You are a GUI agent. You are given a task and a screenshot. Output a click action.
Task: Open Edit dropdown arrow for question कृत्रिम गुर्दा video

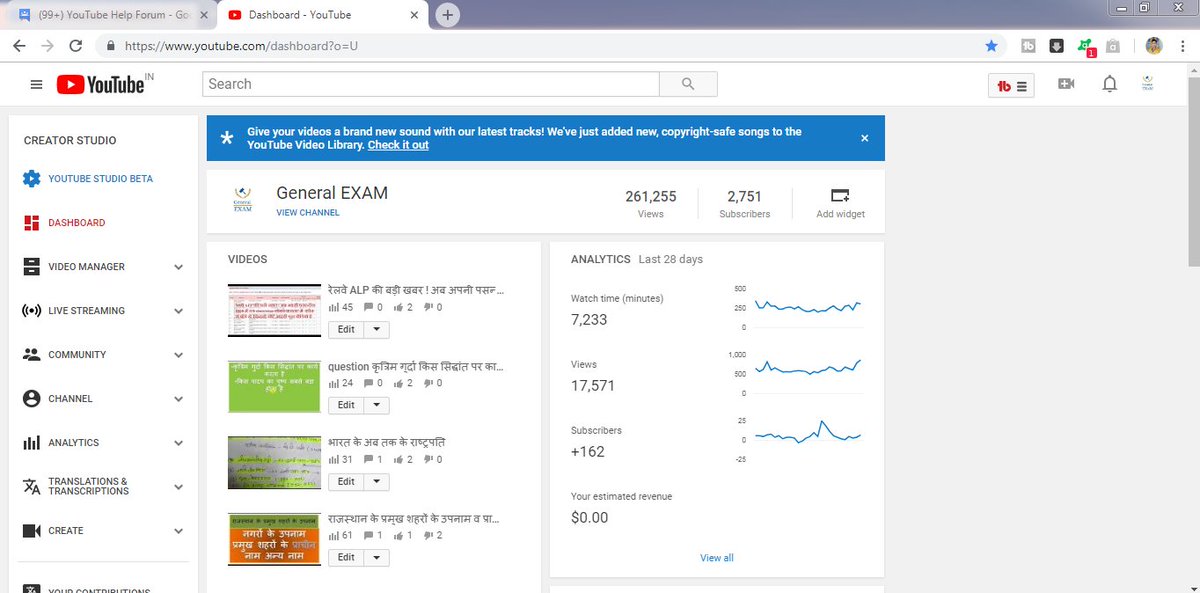pos(376,405)
